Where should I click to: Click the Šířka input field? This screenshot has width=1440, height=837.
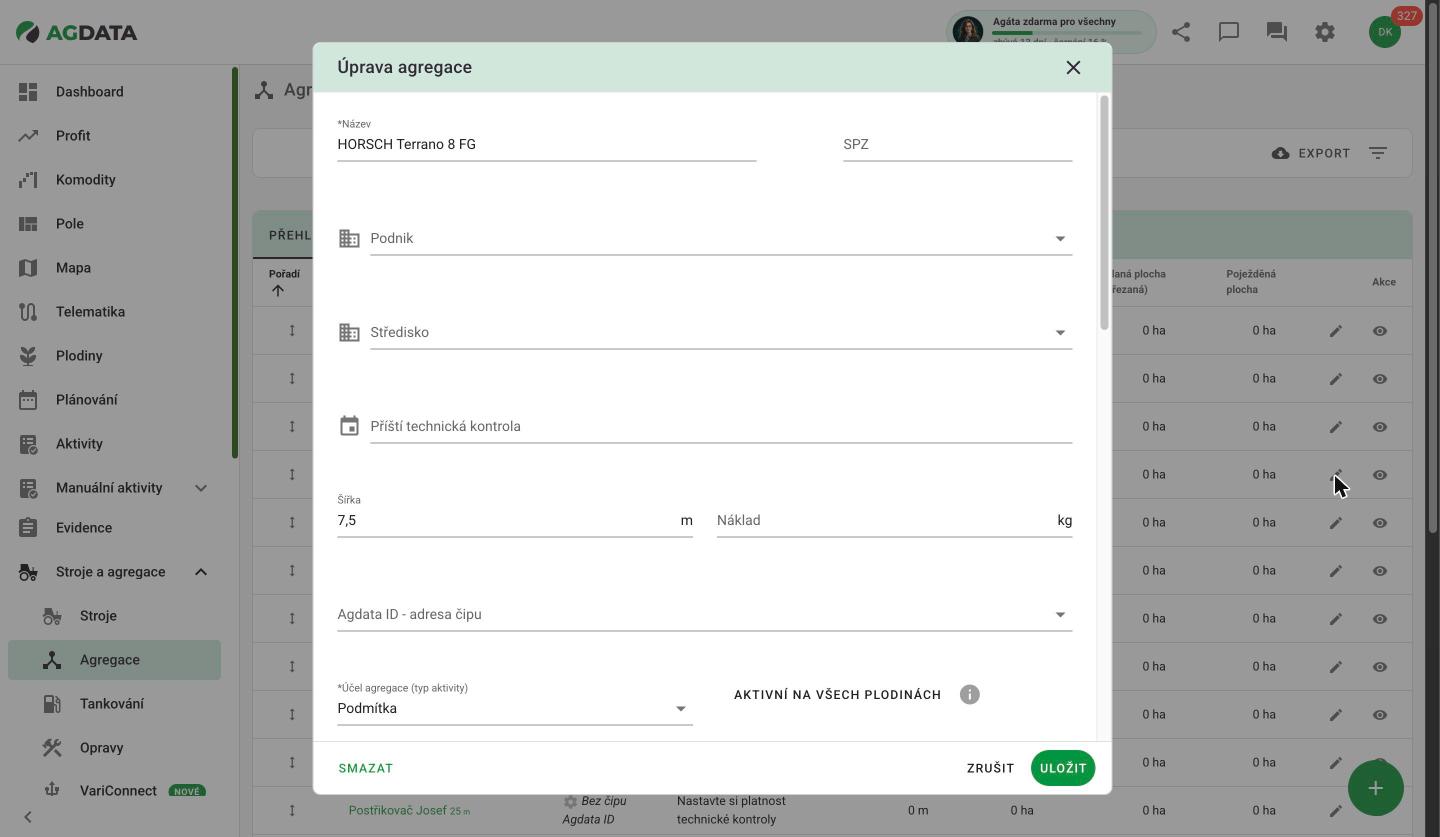pyautogui.click(x=505, y=520)
